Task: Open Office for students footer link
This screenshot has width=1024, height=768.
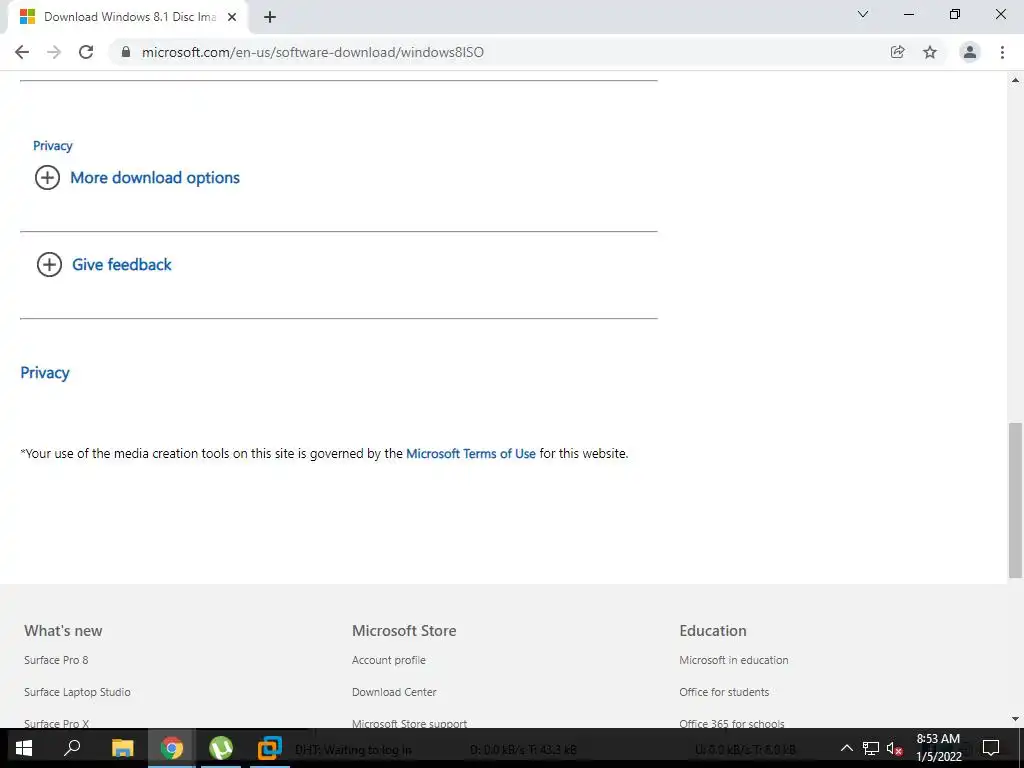Action: pyautogui.click(x=724, y=692)
